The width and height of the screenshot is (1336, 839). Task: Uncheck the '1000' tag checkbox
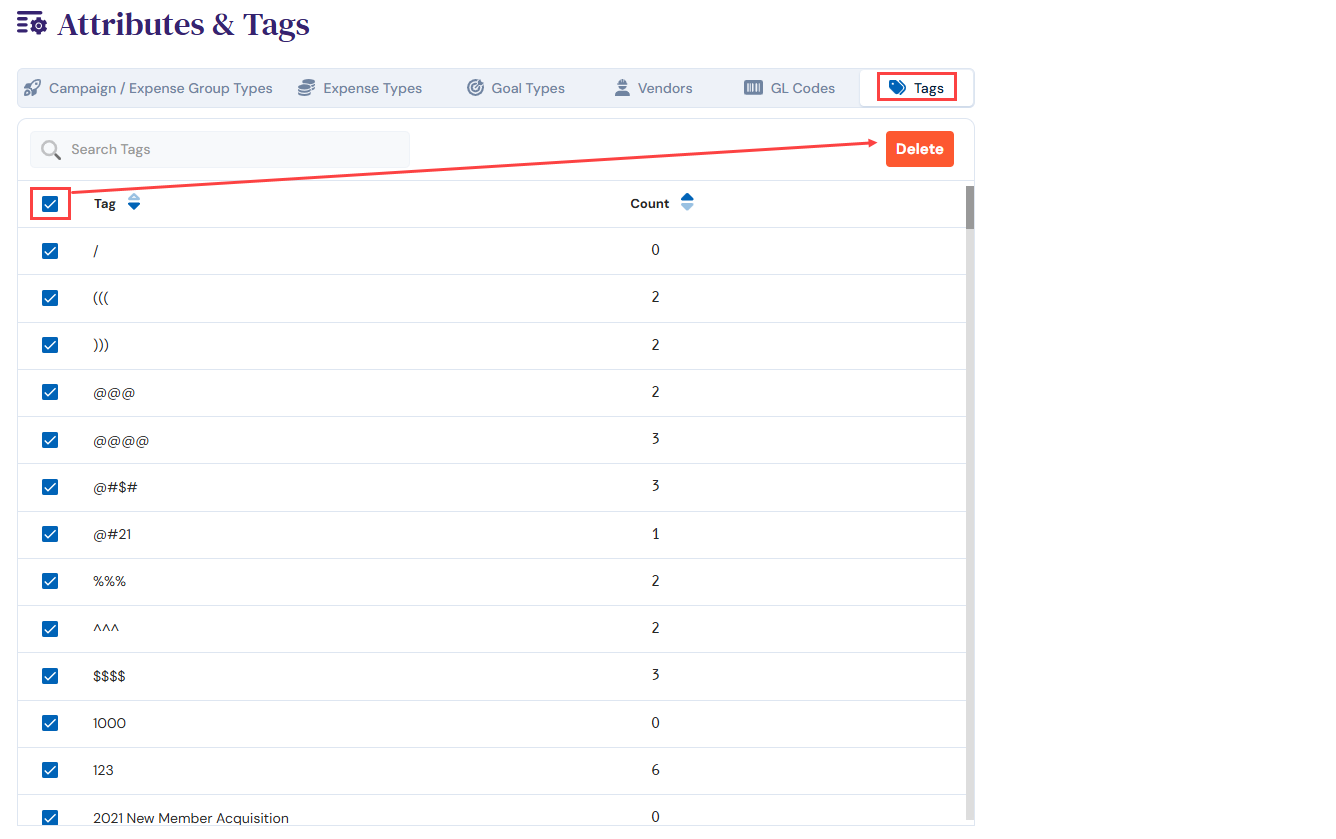[50, 723]
